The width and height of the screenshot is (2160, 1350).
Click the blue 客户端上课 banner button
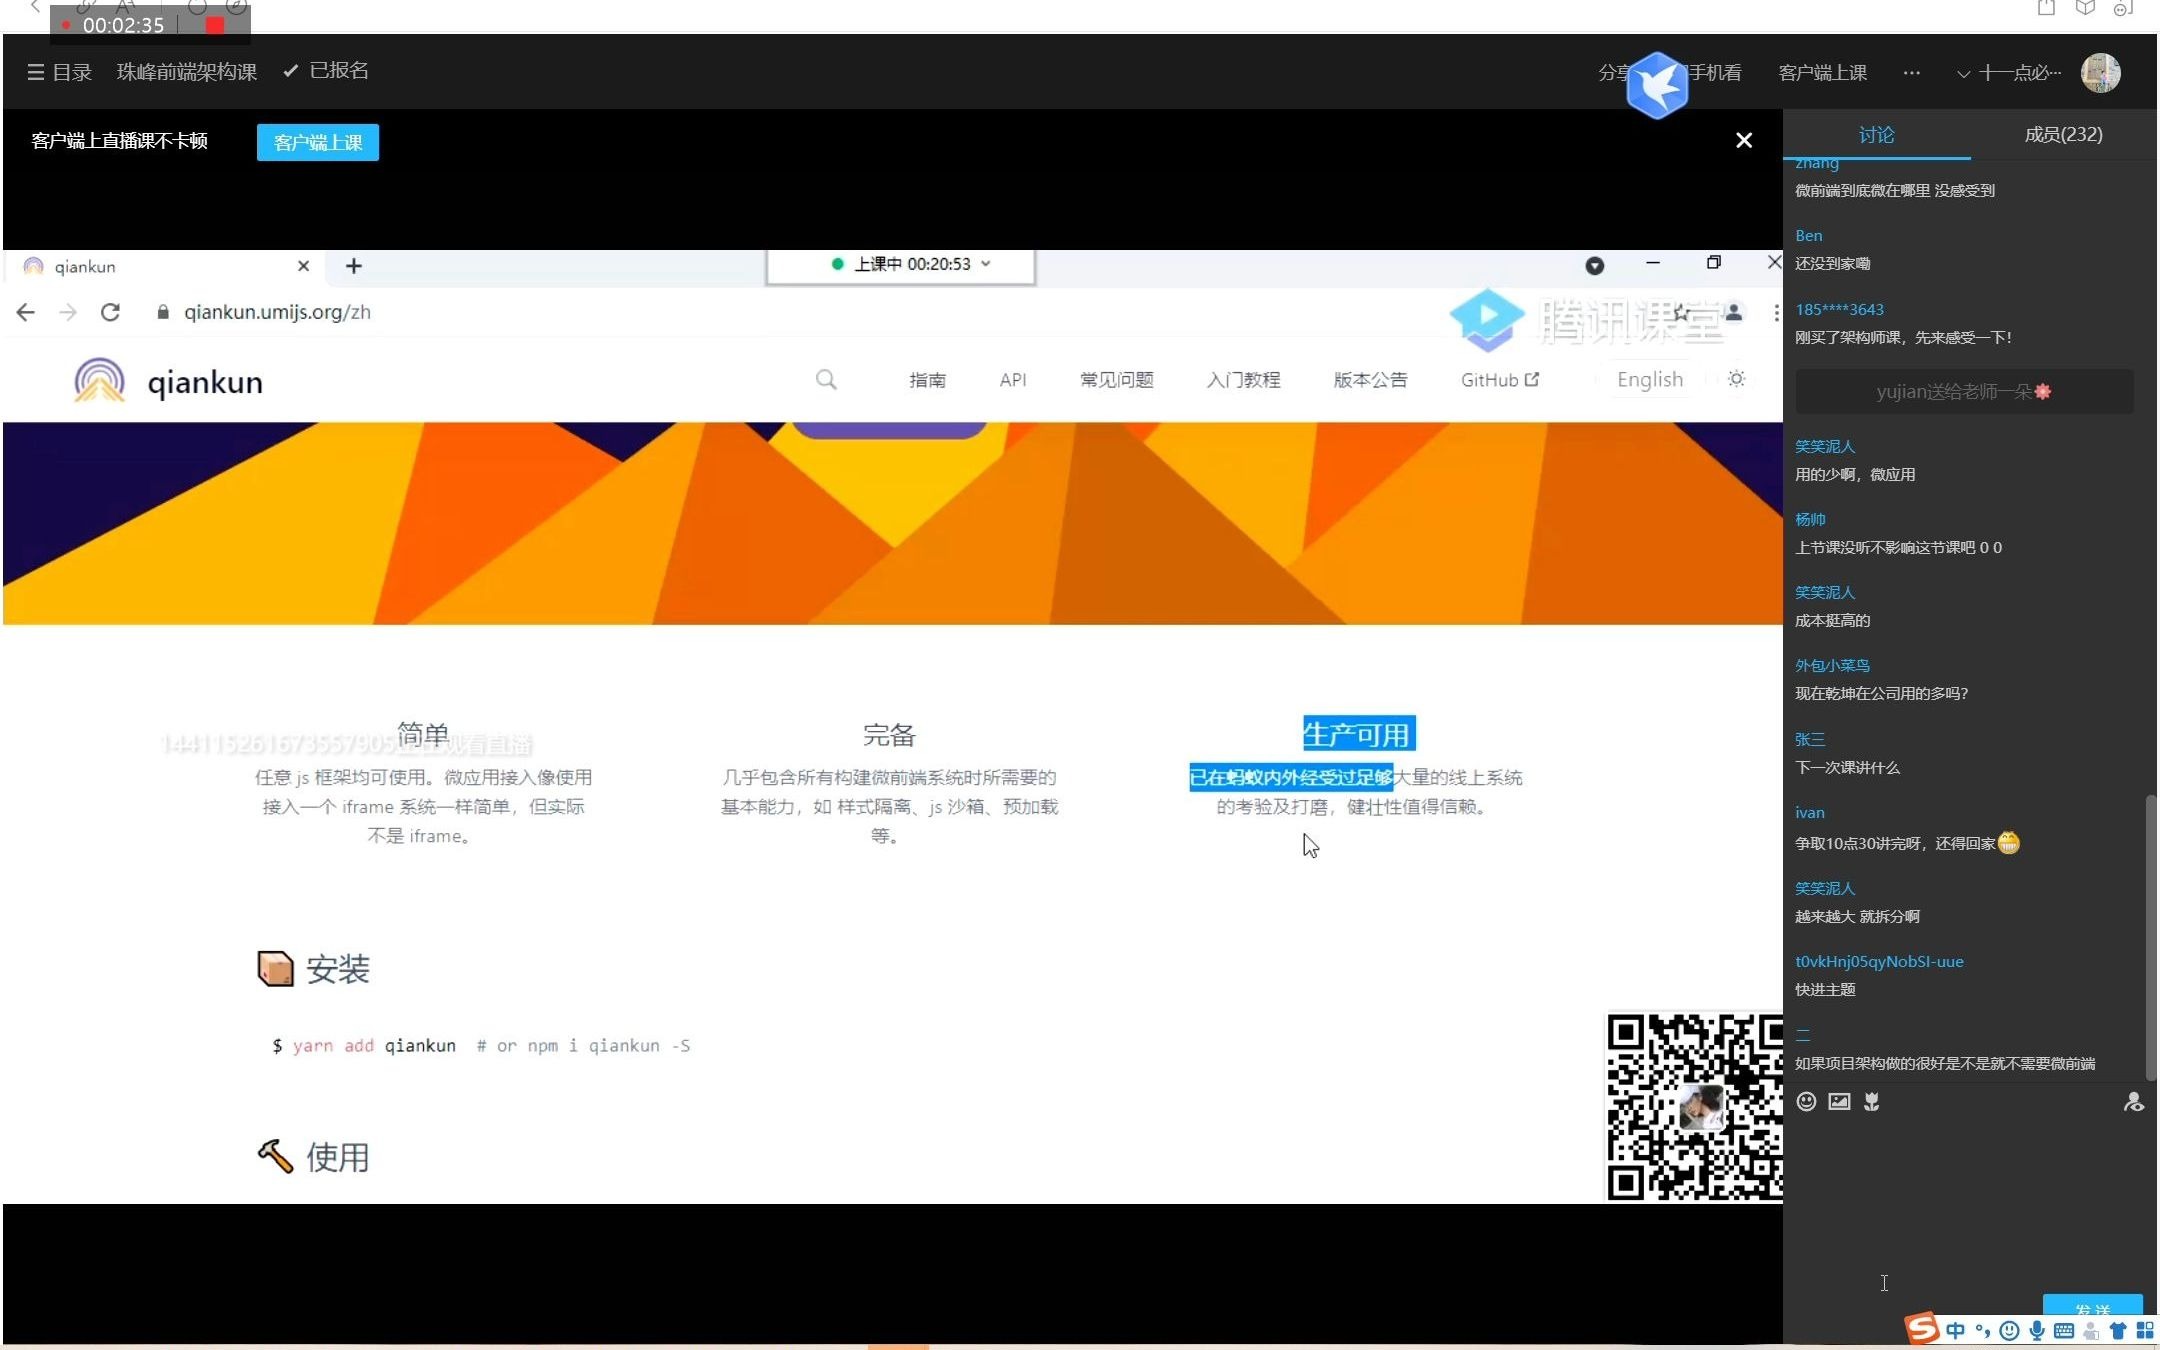pos(318,142)
